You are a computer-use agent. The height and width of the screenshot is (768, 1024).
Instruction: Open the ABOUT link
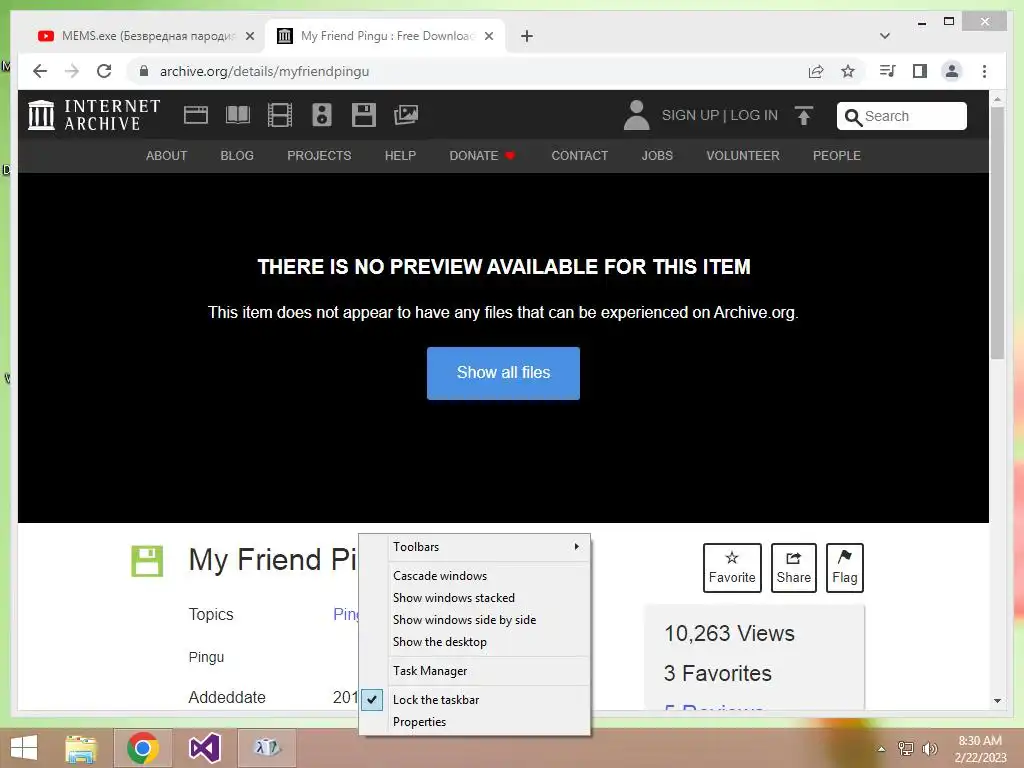click(x=167, y=155)
